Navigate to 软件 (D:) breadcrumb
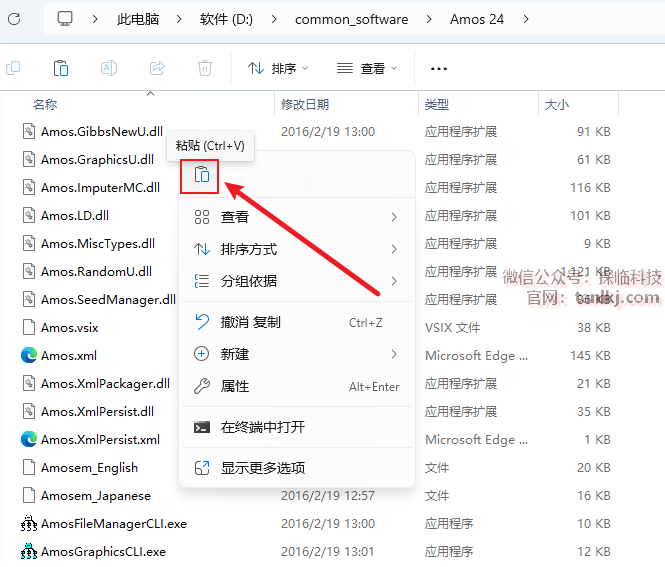665x567 pixels. [x=226, y=19]
